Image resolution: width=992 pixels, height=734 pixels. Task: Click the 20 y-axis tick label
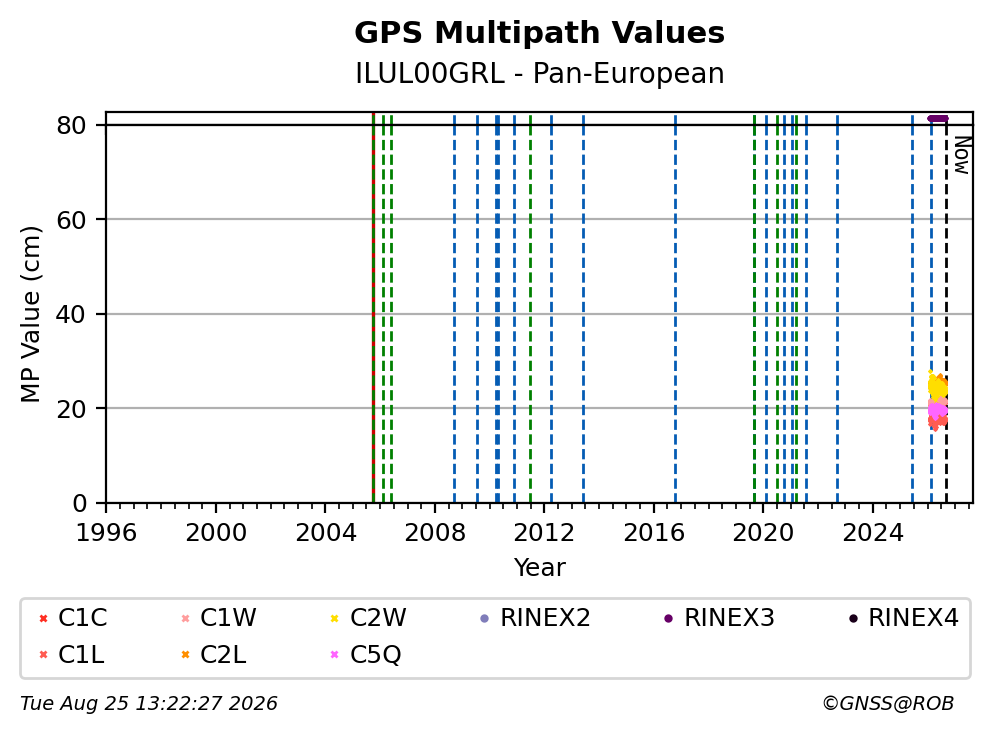click(x=71, y=409)
